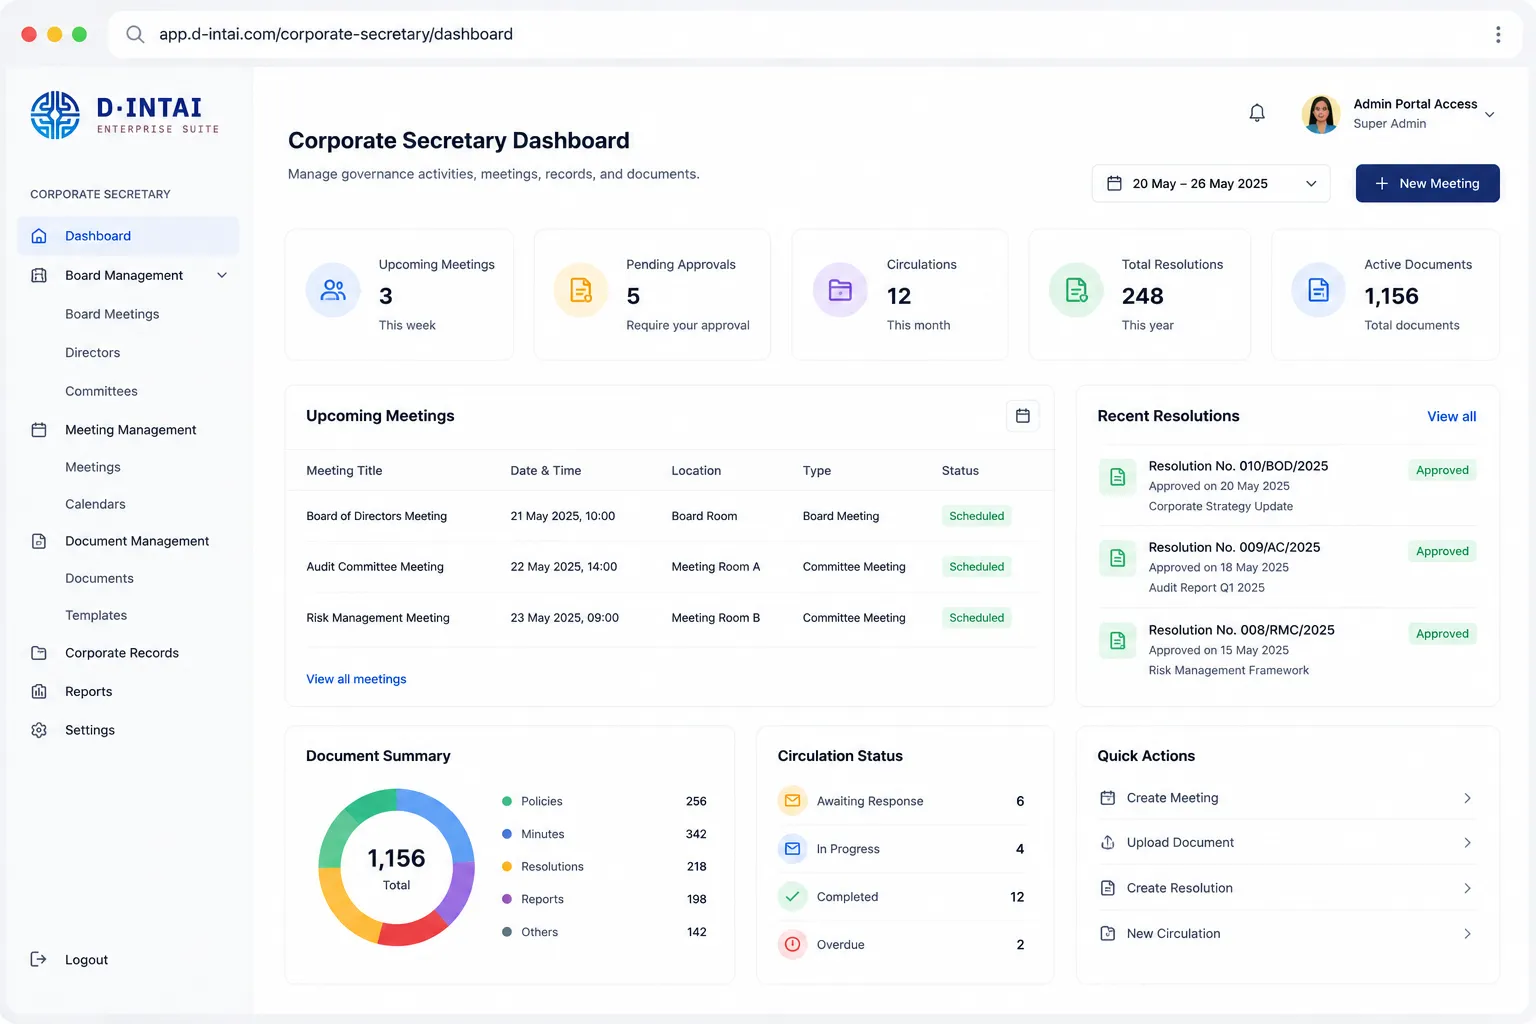Open New Circulation chevron arrow
The width and height of the screenshot is (1536, 1024).
pyautogui.click(x=1467, y=934)
